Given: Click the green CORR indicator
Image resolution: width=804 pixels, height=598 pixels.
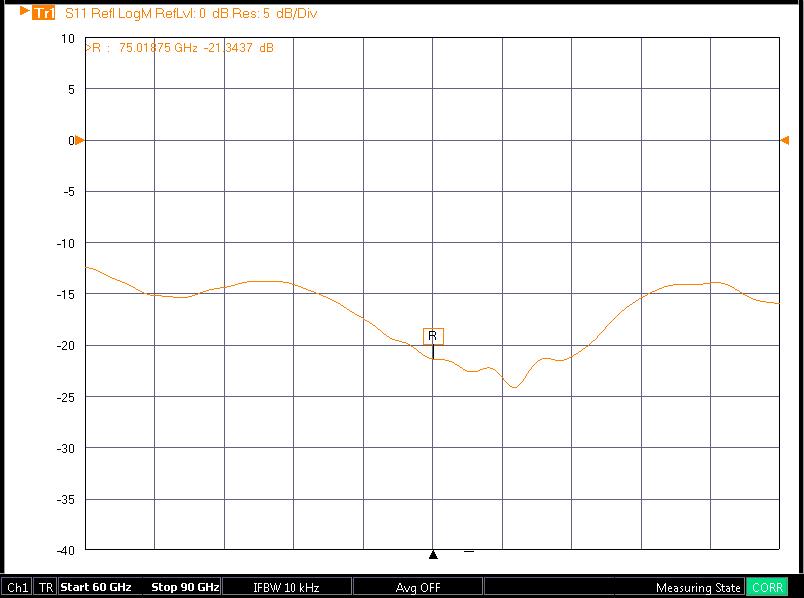Looking at the screenshot, I should click(767, 587).
